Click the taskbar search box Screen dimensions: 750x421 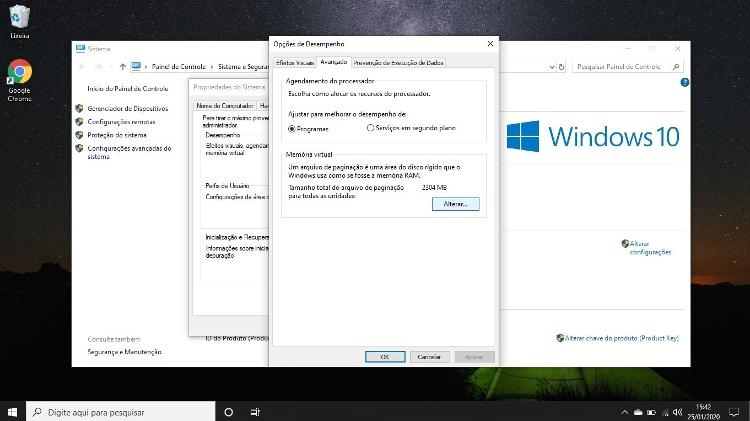coord(121,412)
